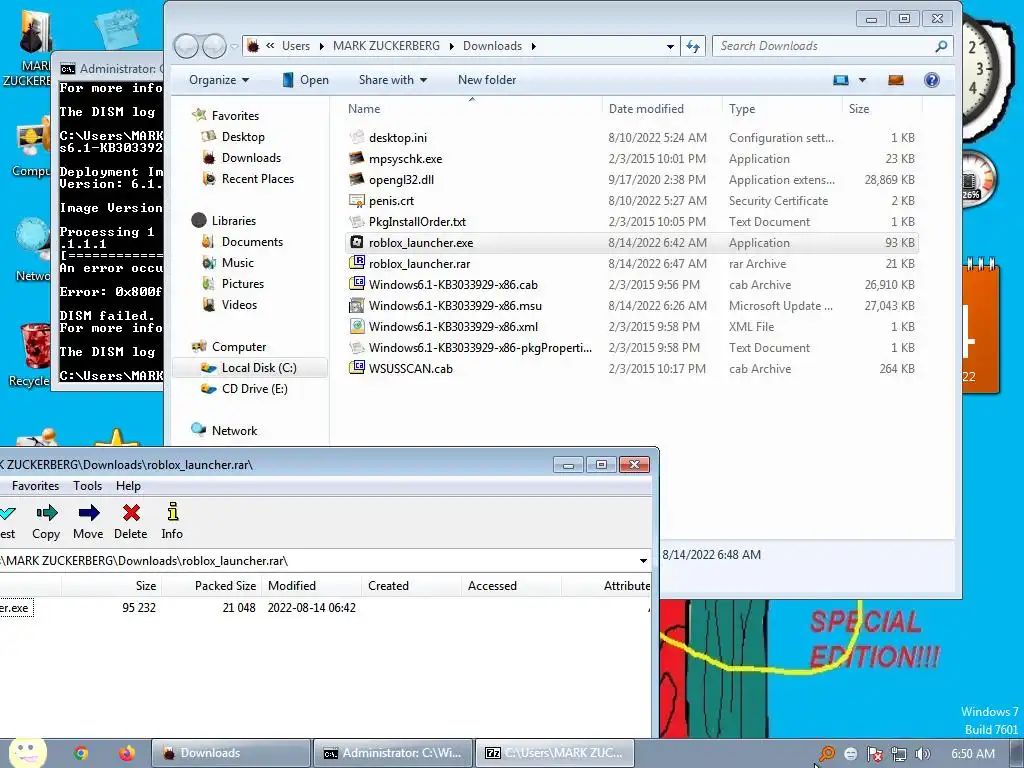Click the Action Center flag tray icon

(x=874, y=754)
